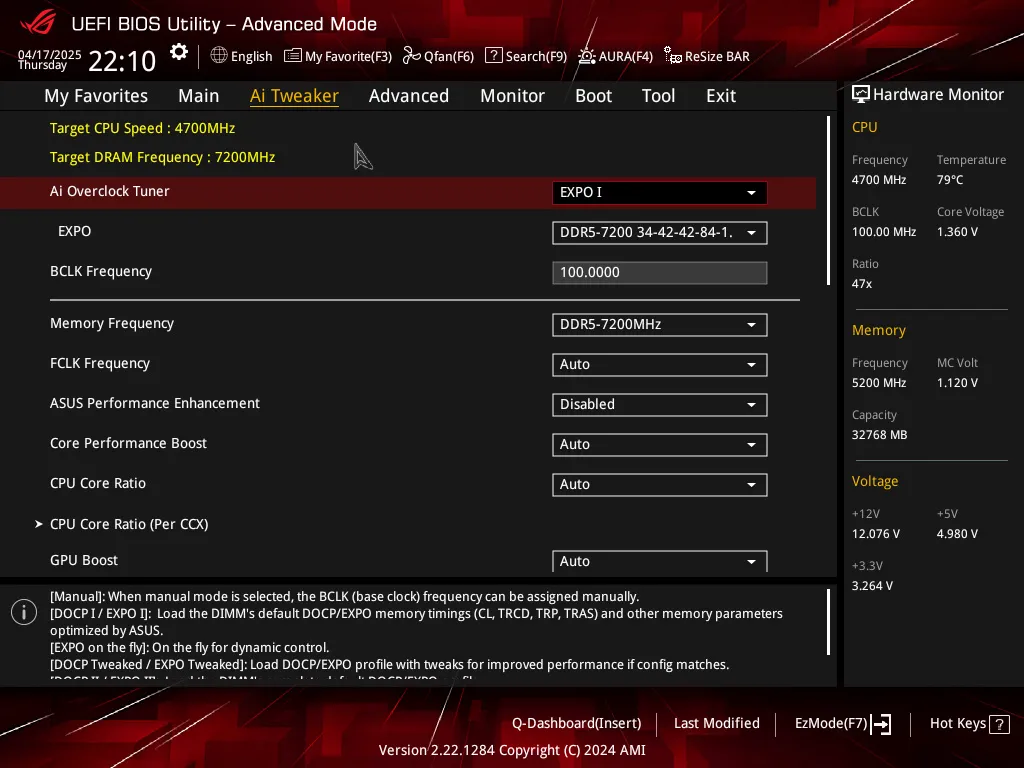The width and height of the screenshot is (1024, 768).
Task: Click the BCLK Frequency input field
Action: (x=660, y=272)
